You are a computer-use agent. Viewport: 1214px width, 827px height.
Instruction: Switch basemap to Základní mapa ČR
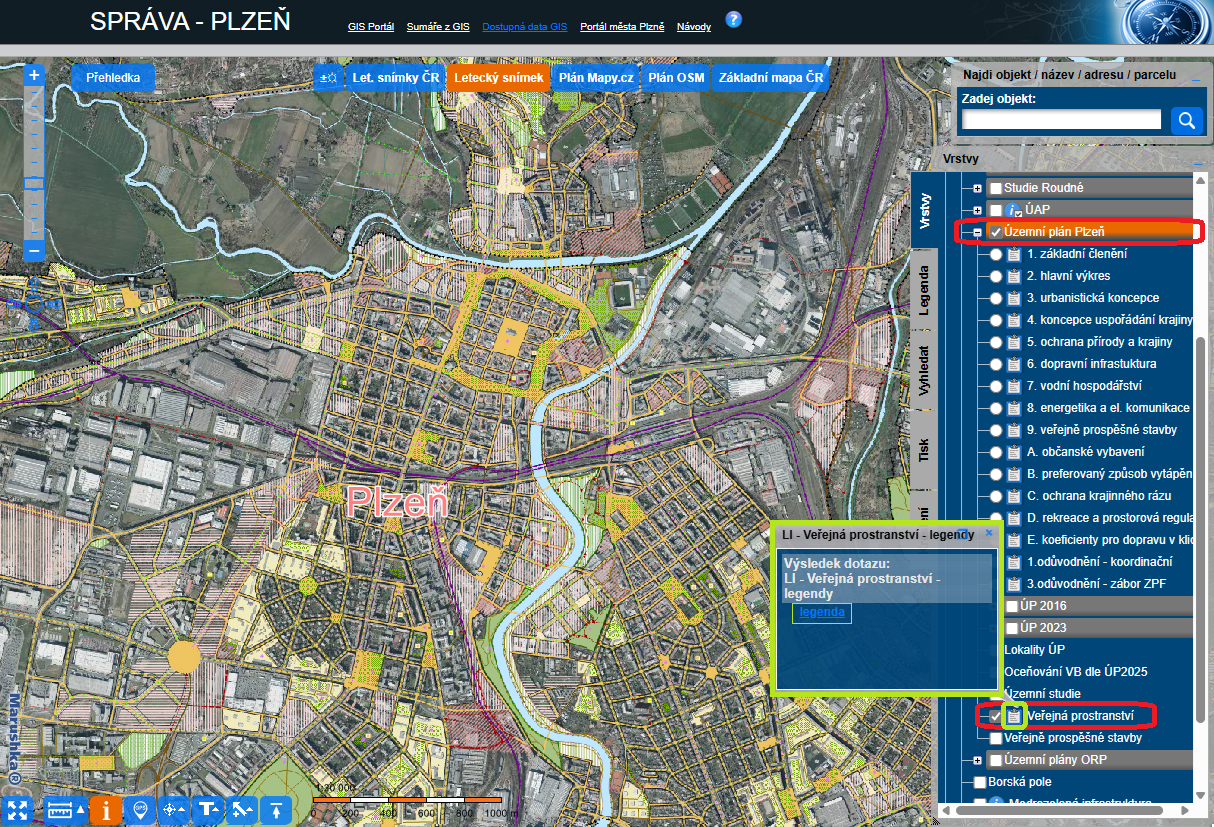(771, 78)
